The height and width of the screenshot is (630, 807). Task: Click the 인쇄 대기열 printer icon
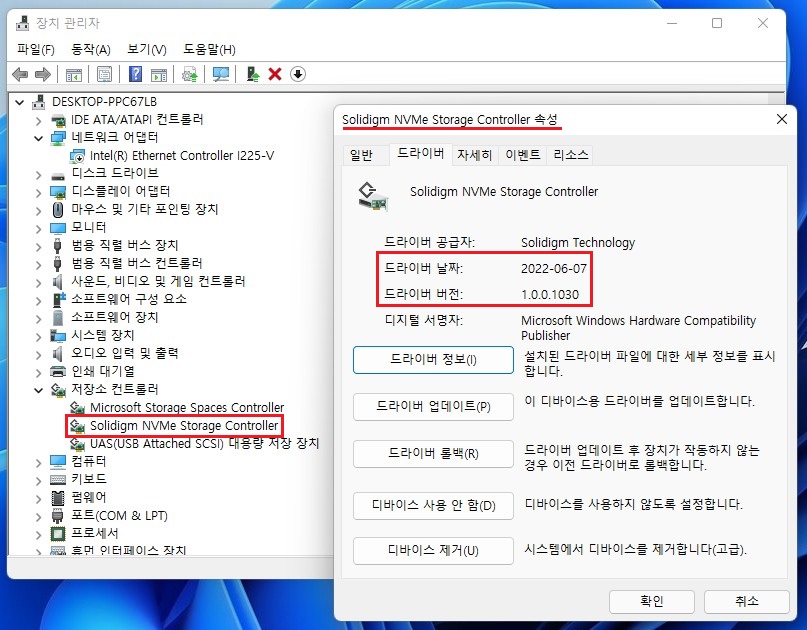coord(58,371)
